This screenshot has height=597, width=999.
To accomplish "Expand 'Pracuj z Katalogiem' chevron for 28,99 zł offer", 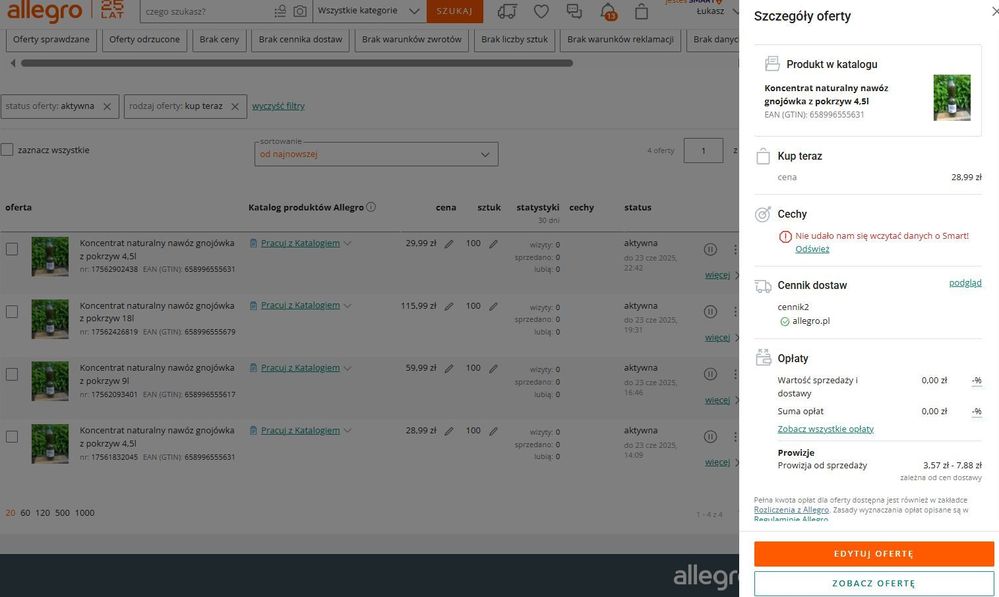I will coord(348,431).
